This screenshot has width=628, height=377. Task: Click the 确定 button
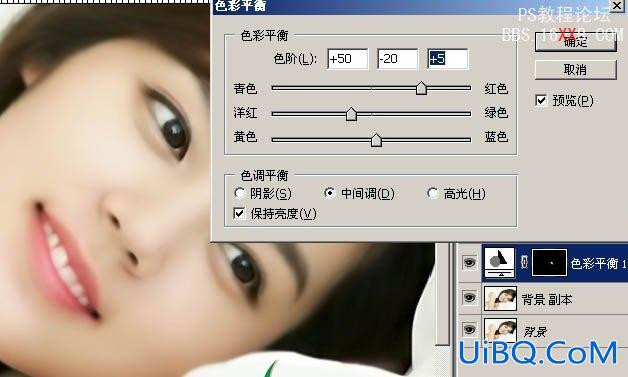(x=576, y=42)
